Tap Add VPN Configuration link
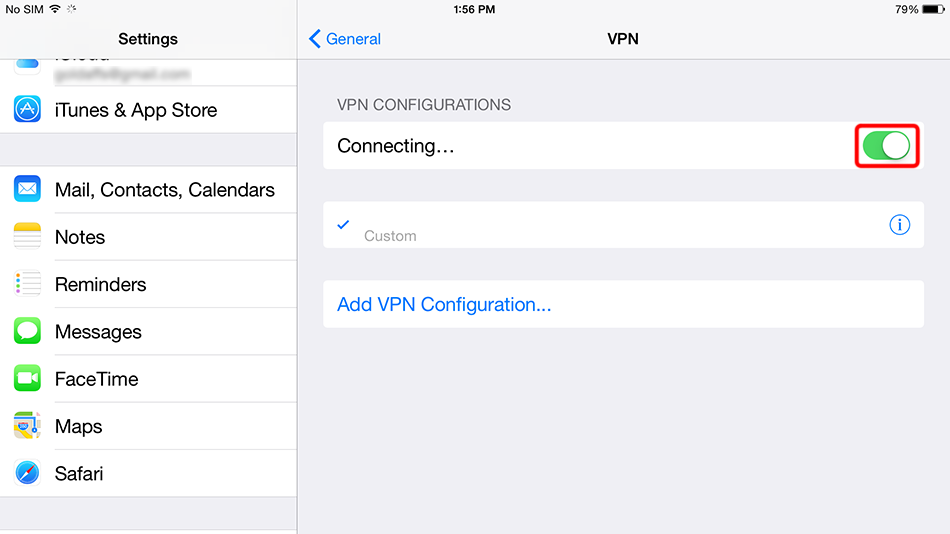 point(444,304)
